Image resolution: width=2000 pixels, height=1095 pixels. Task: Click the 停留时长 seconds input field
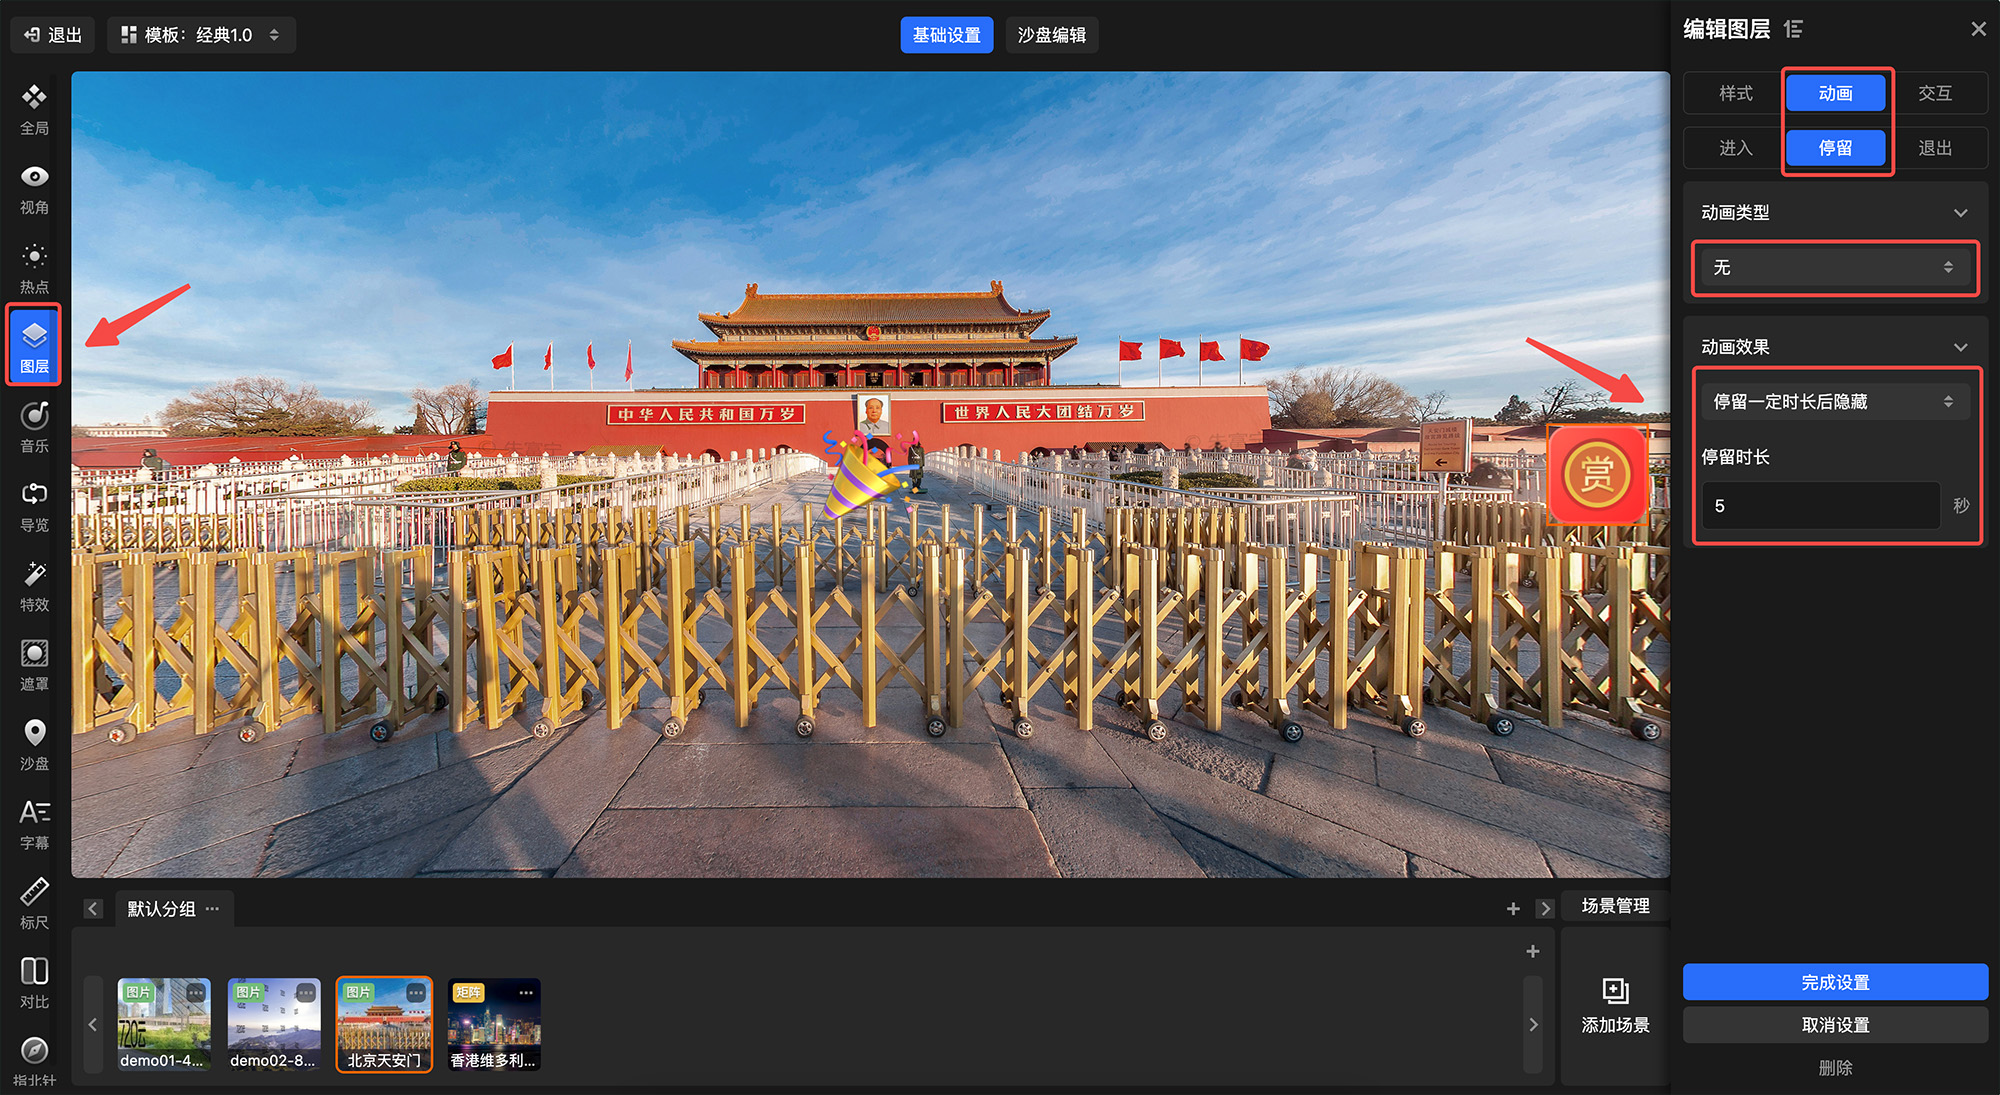click(x=1820, y=506)
